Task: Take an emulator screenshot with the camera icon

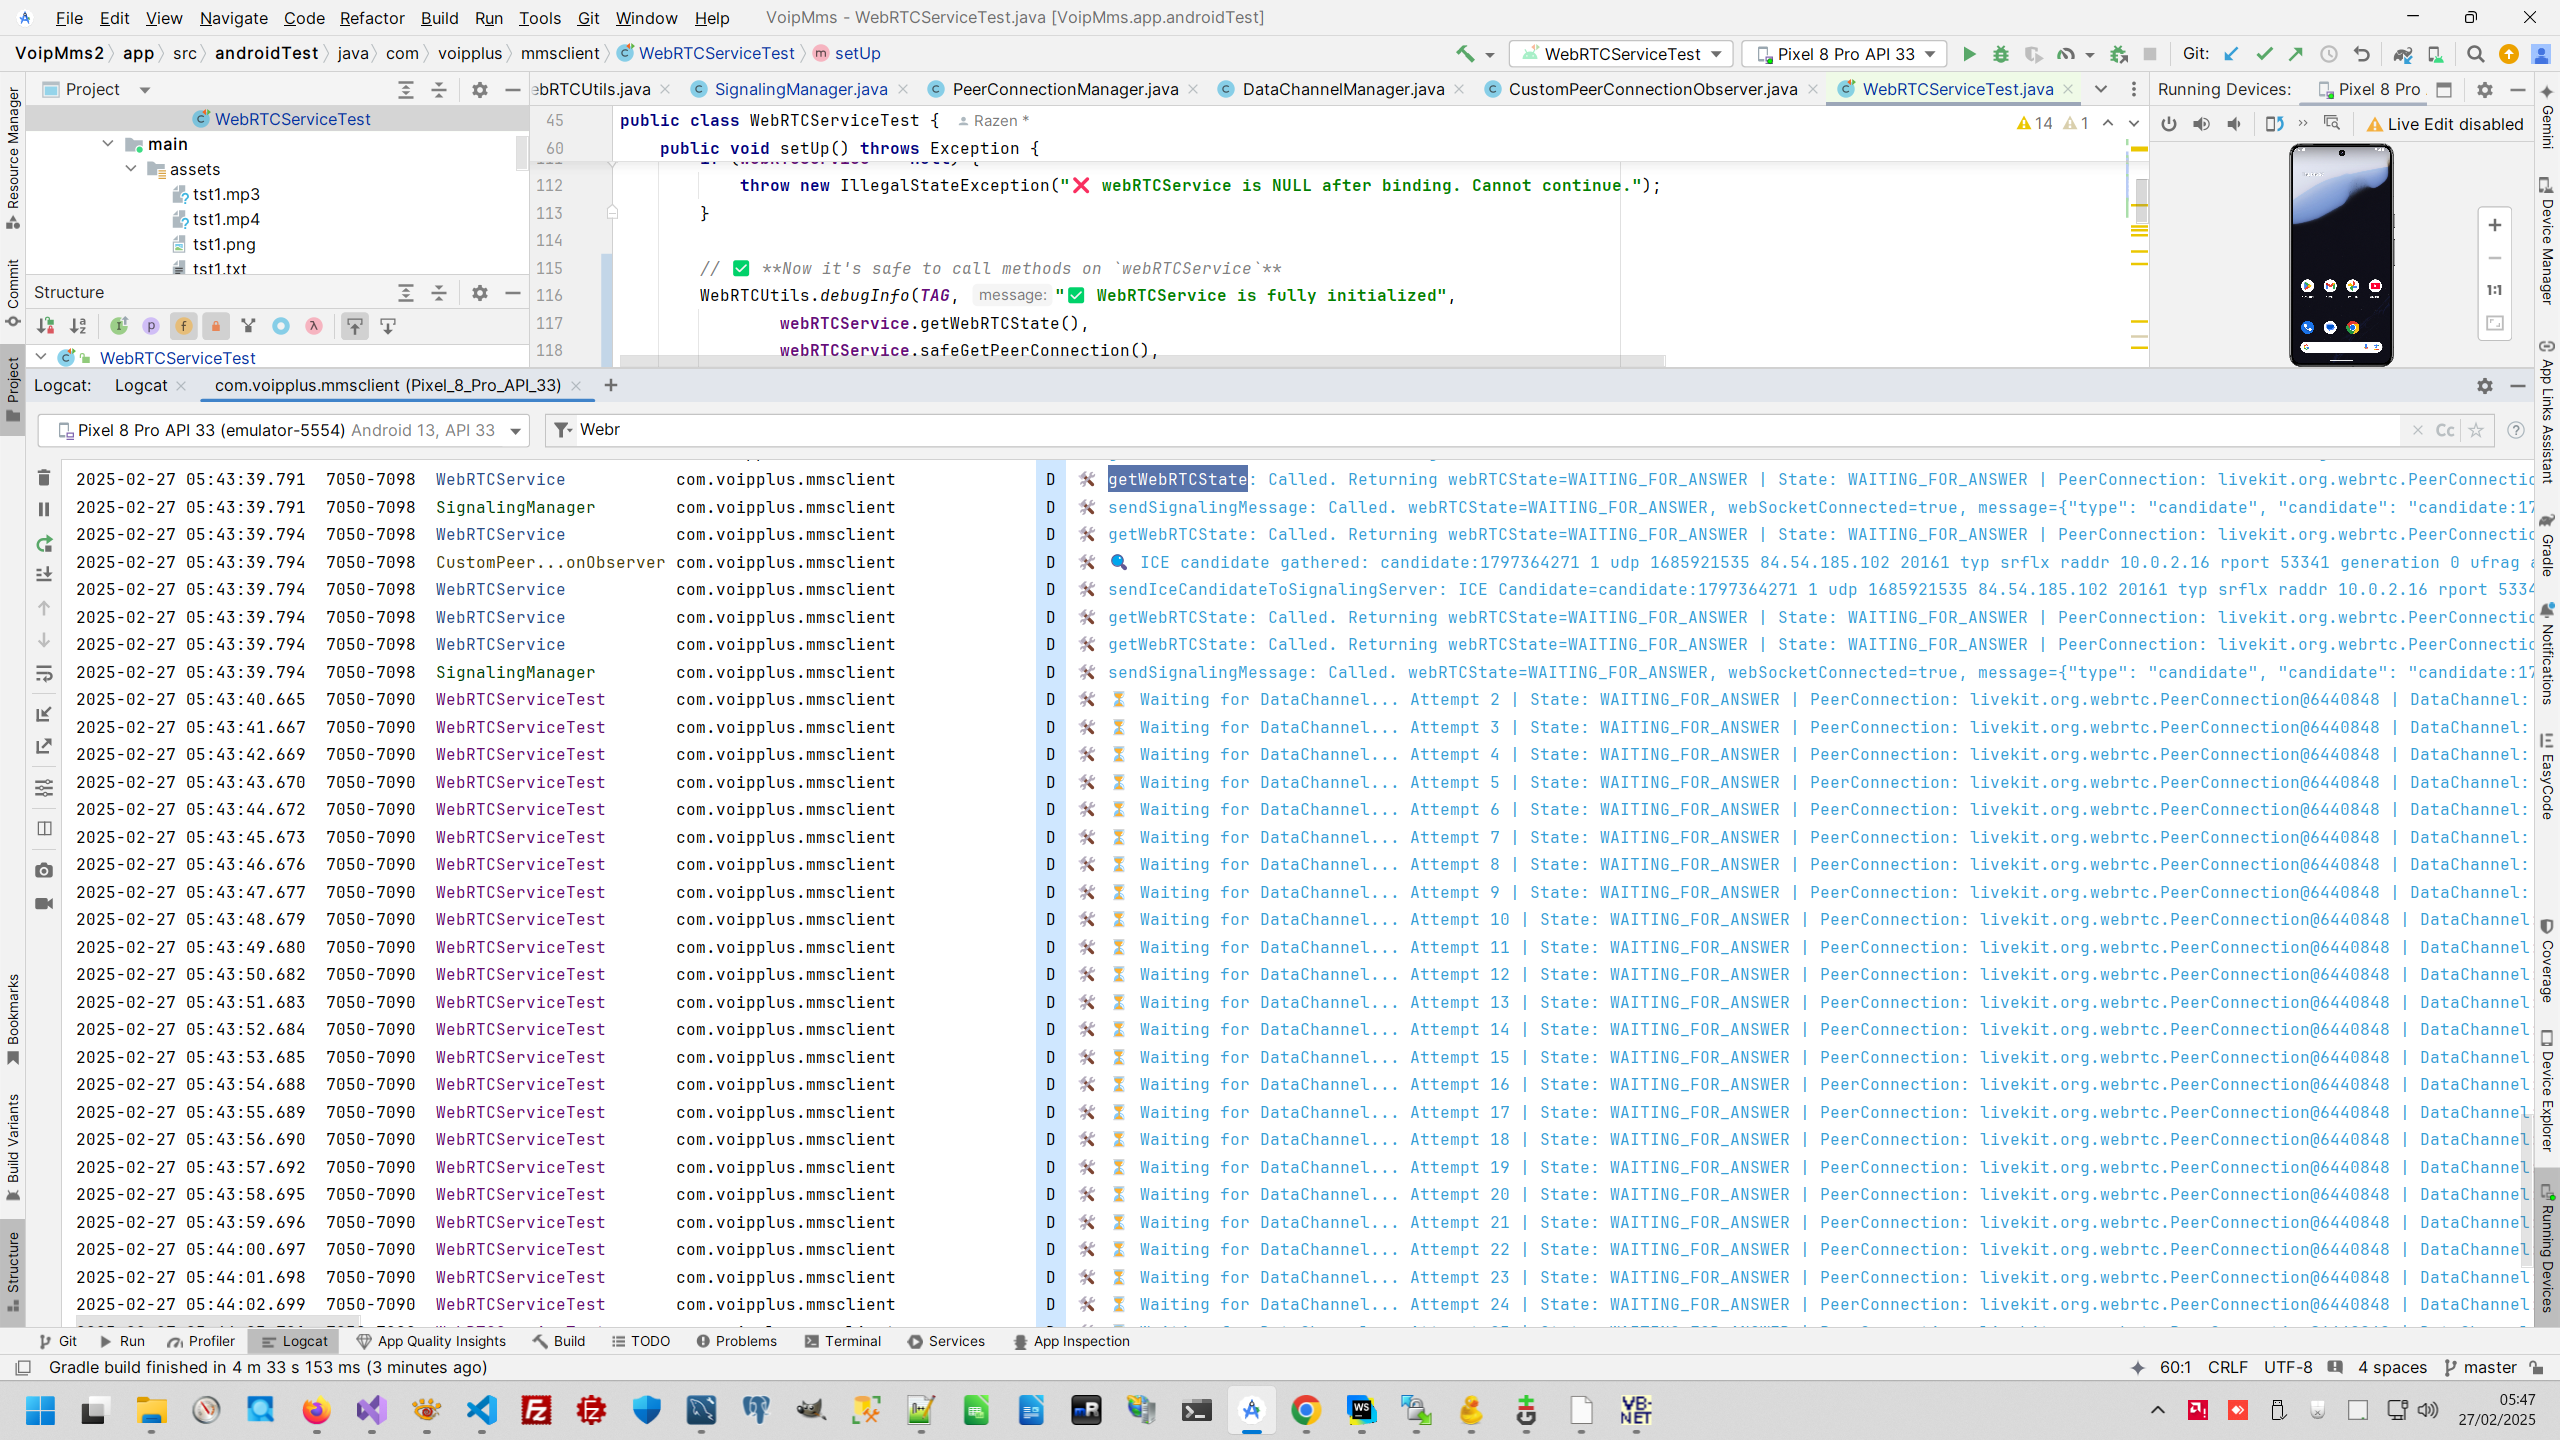Action: [x=43, y=870]
